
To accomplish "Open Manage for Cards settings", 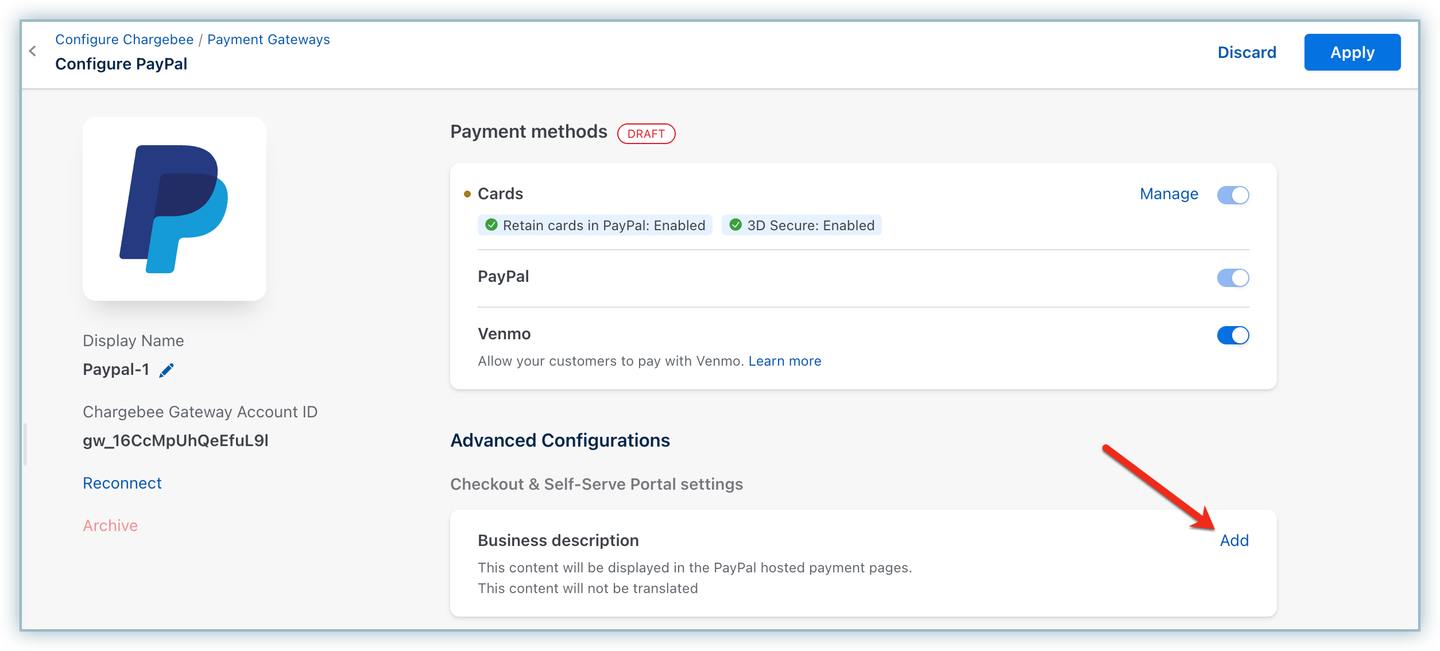I will tap(1168, 194).
